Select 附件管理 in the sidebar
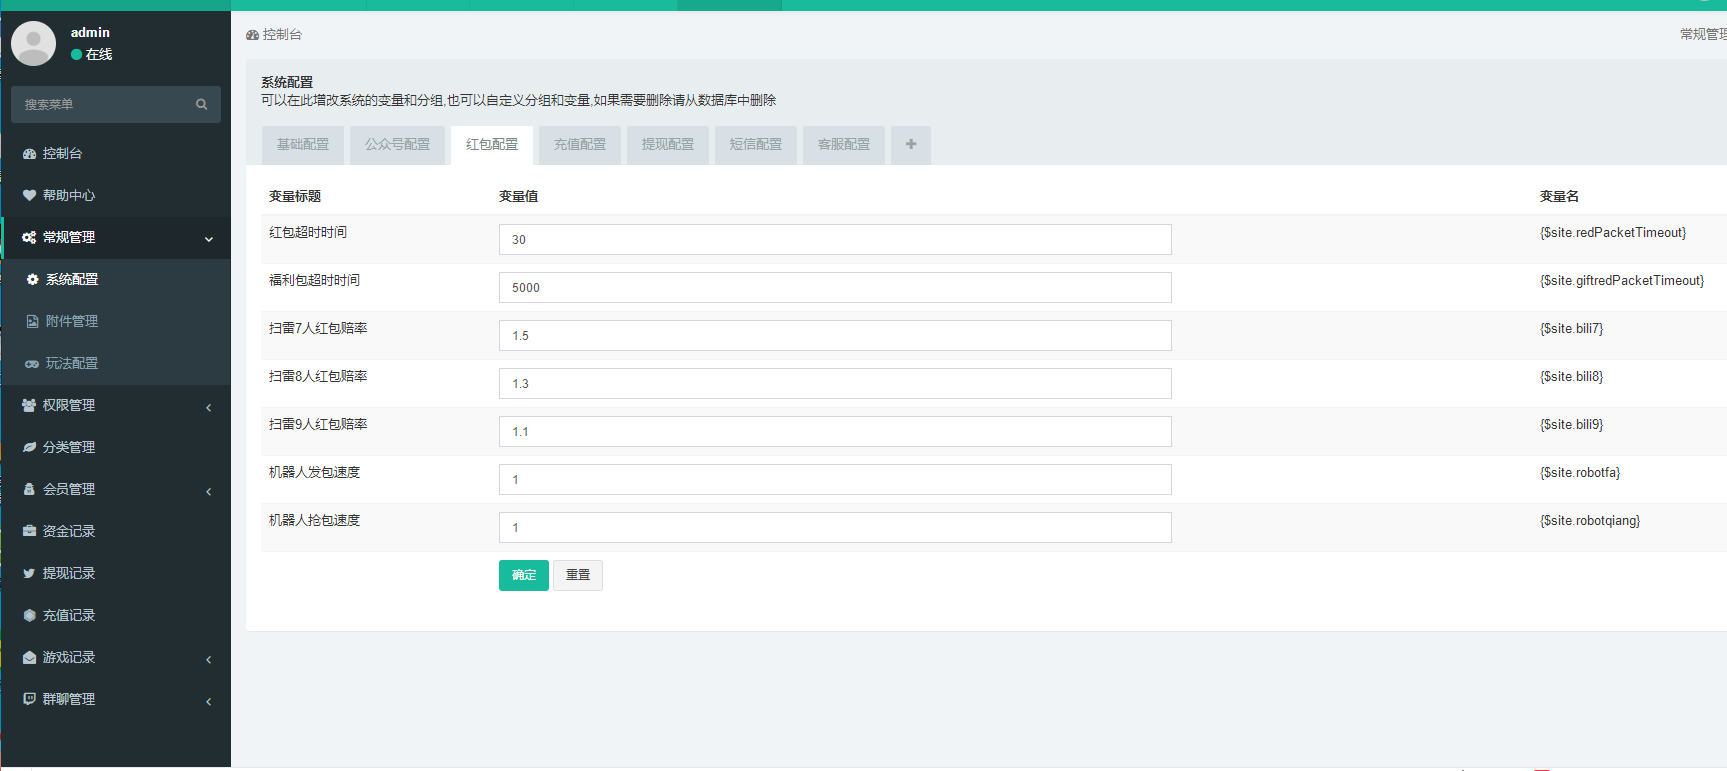This screenshot has width=1727, height=771. click(x=71, y=321)
